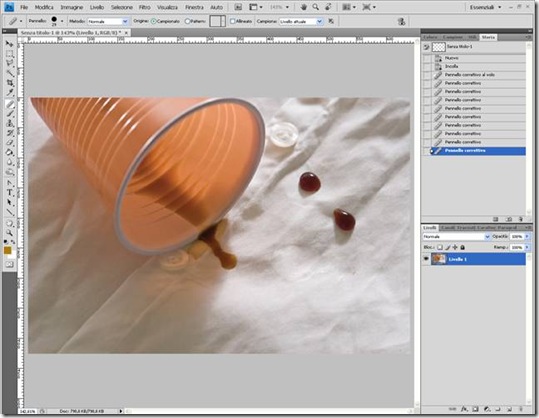Open the Campiona dropdown set to Livello attuale
This screenshot has width=539, height=418.
(x=301, y=21)
